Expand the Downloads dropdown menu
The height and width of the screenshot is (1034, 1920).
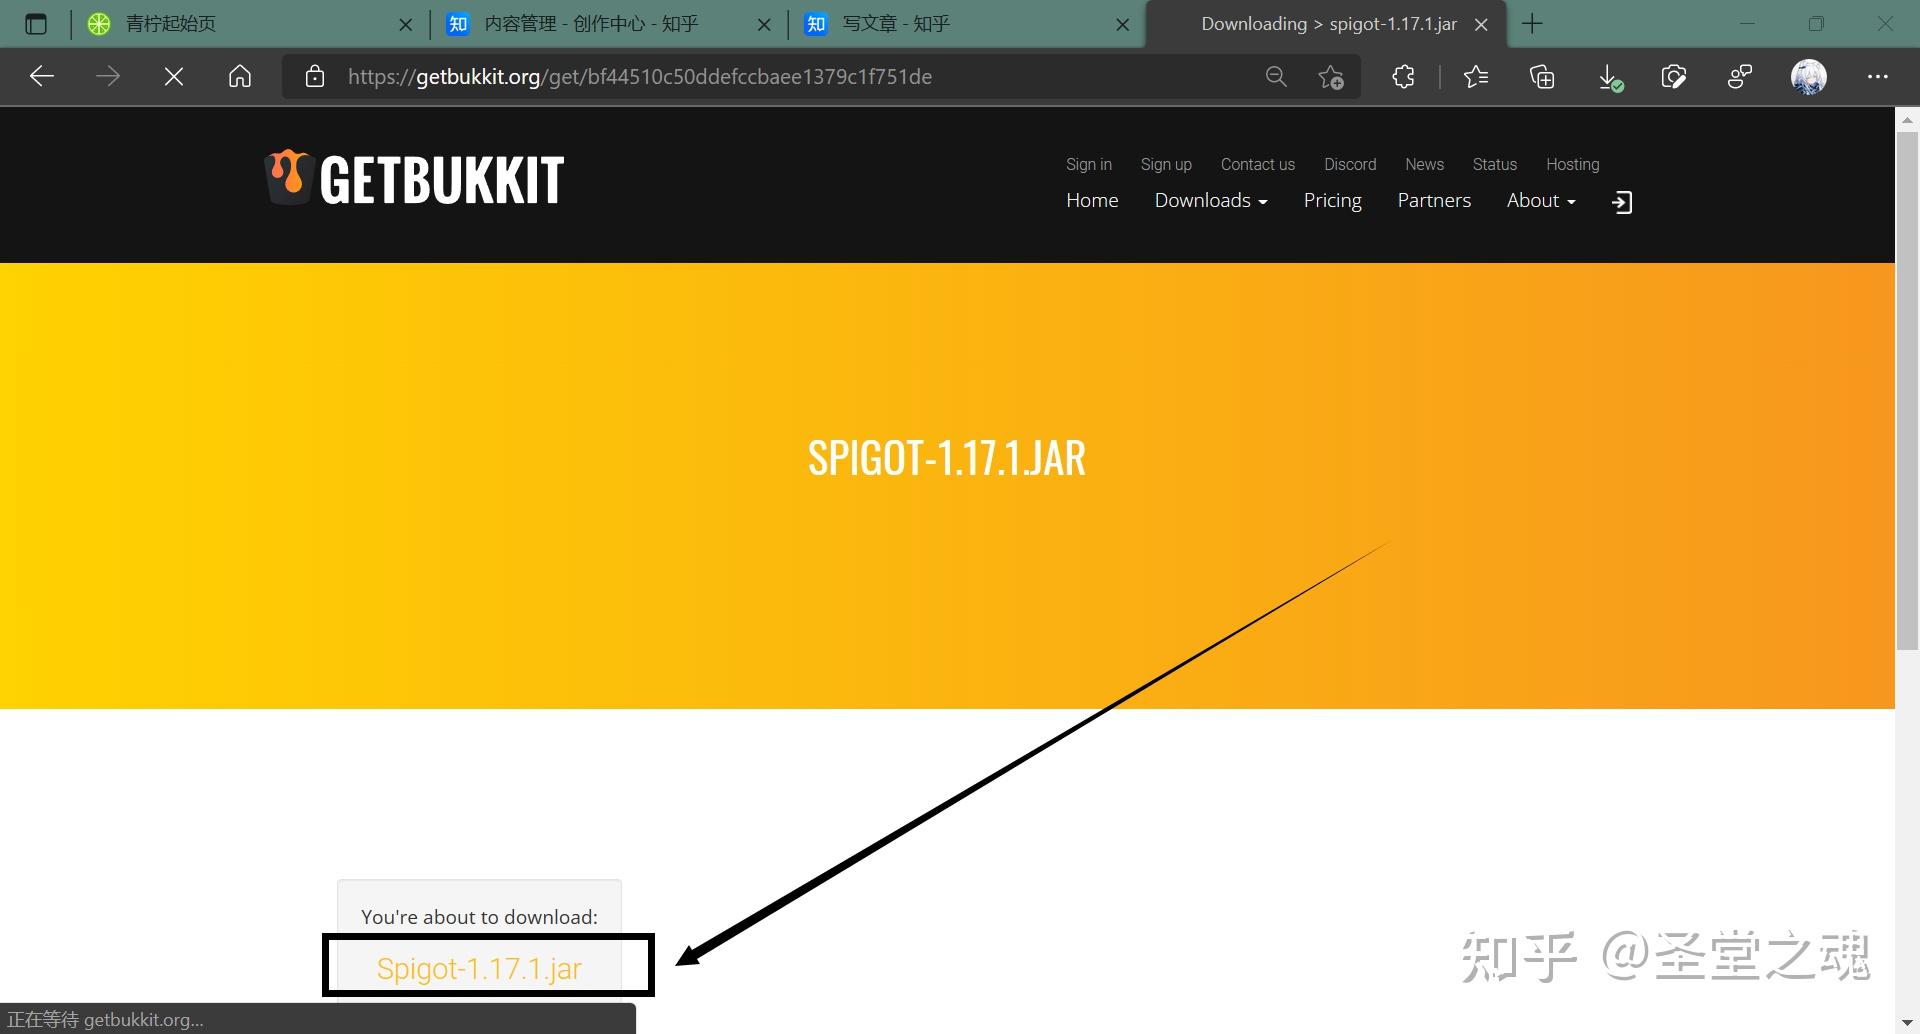1211,200
